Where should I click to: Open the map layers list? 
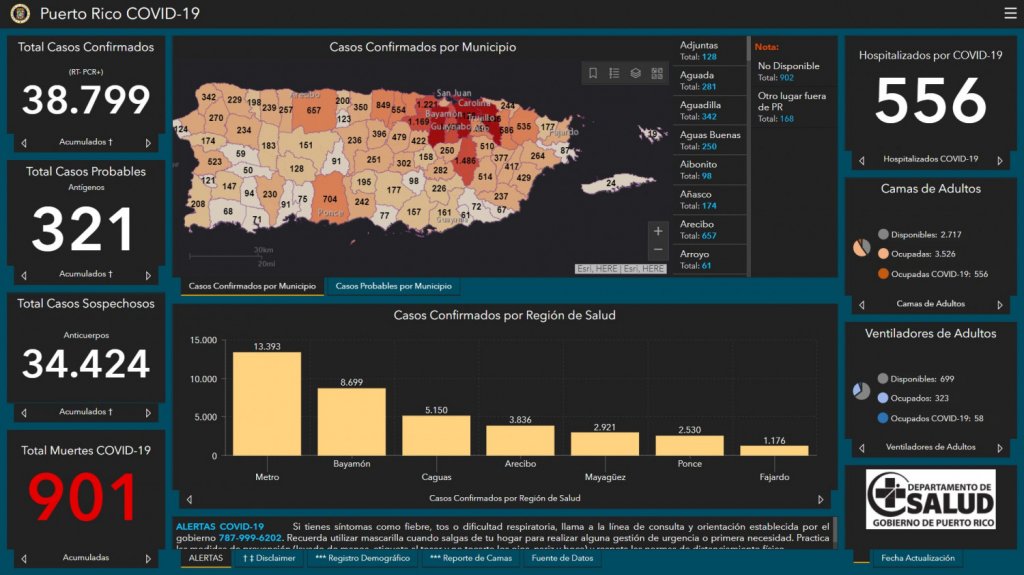635,73
